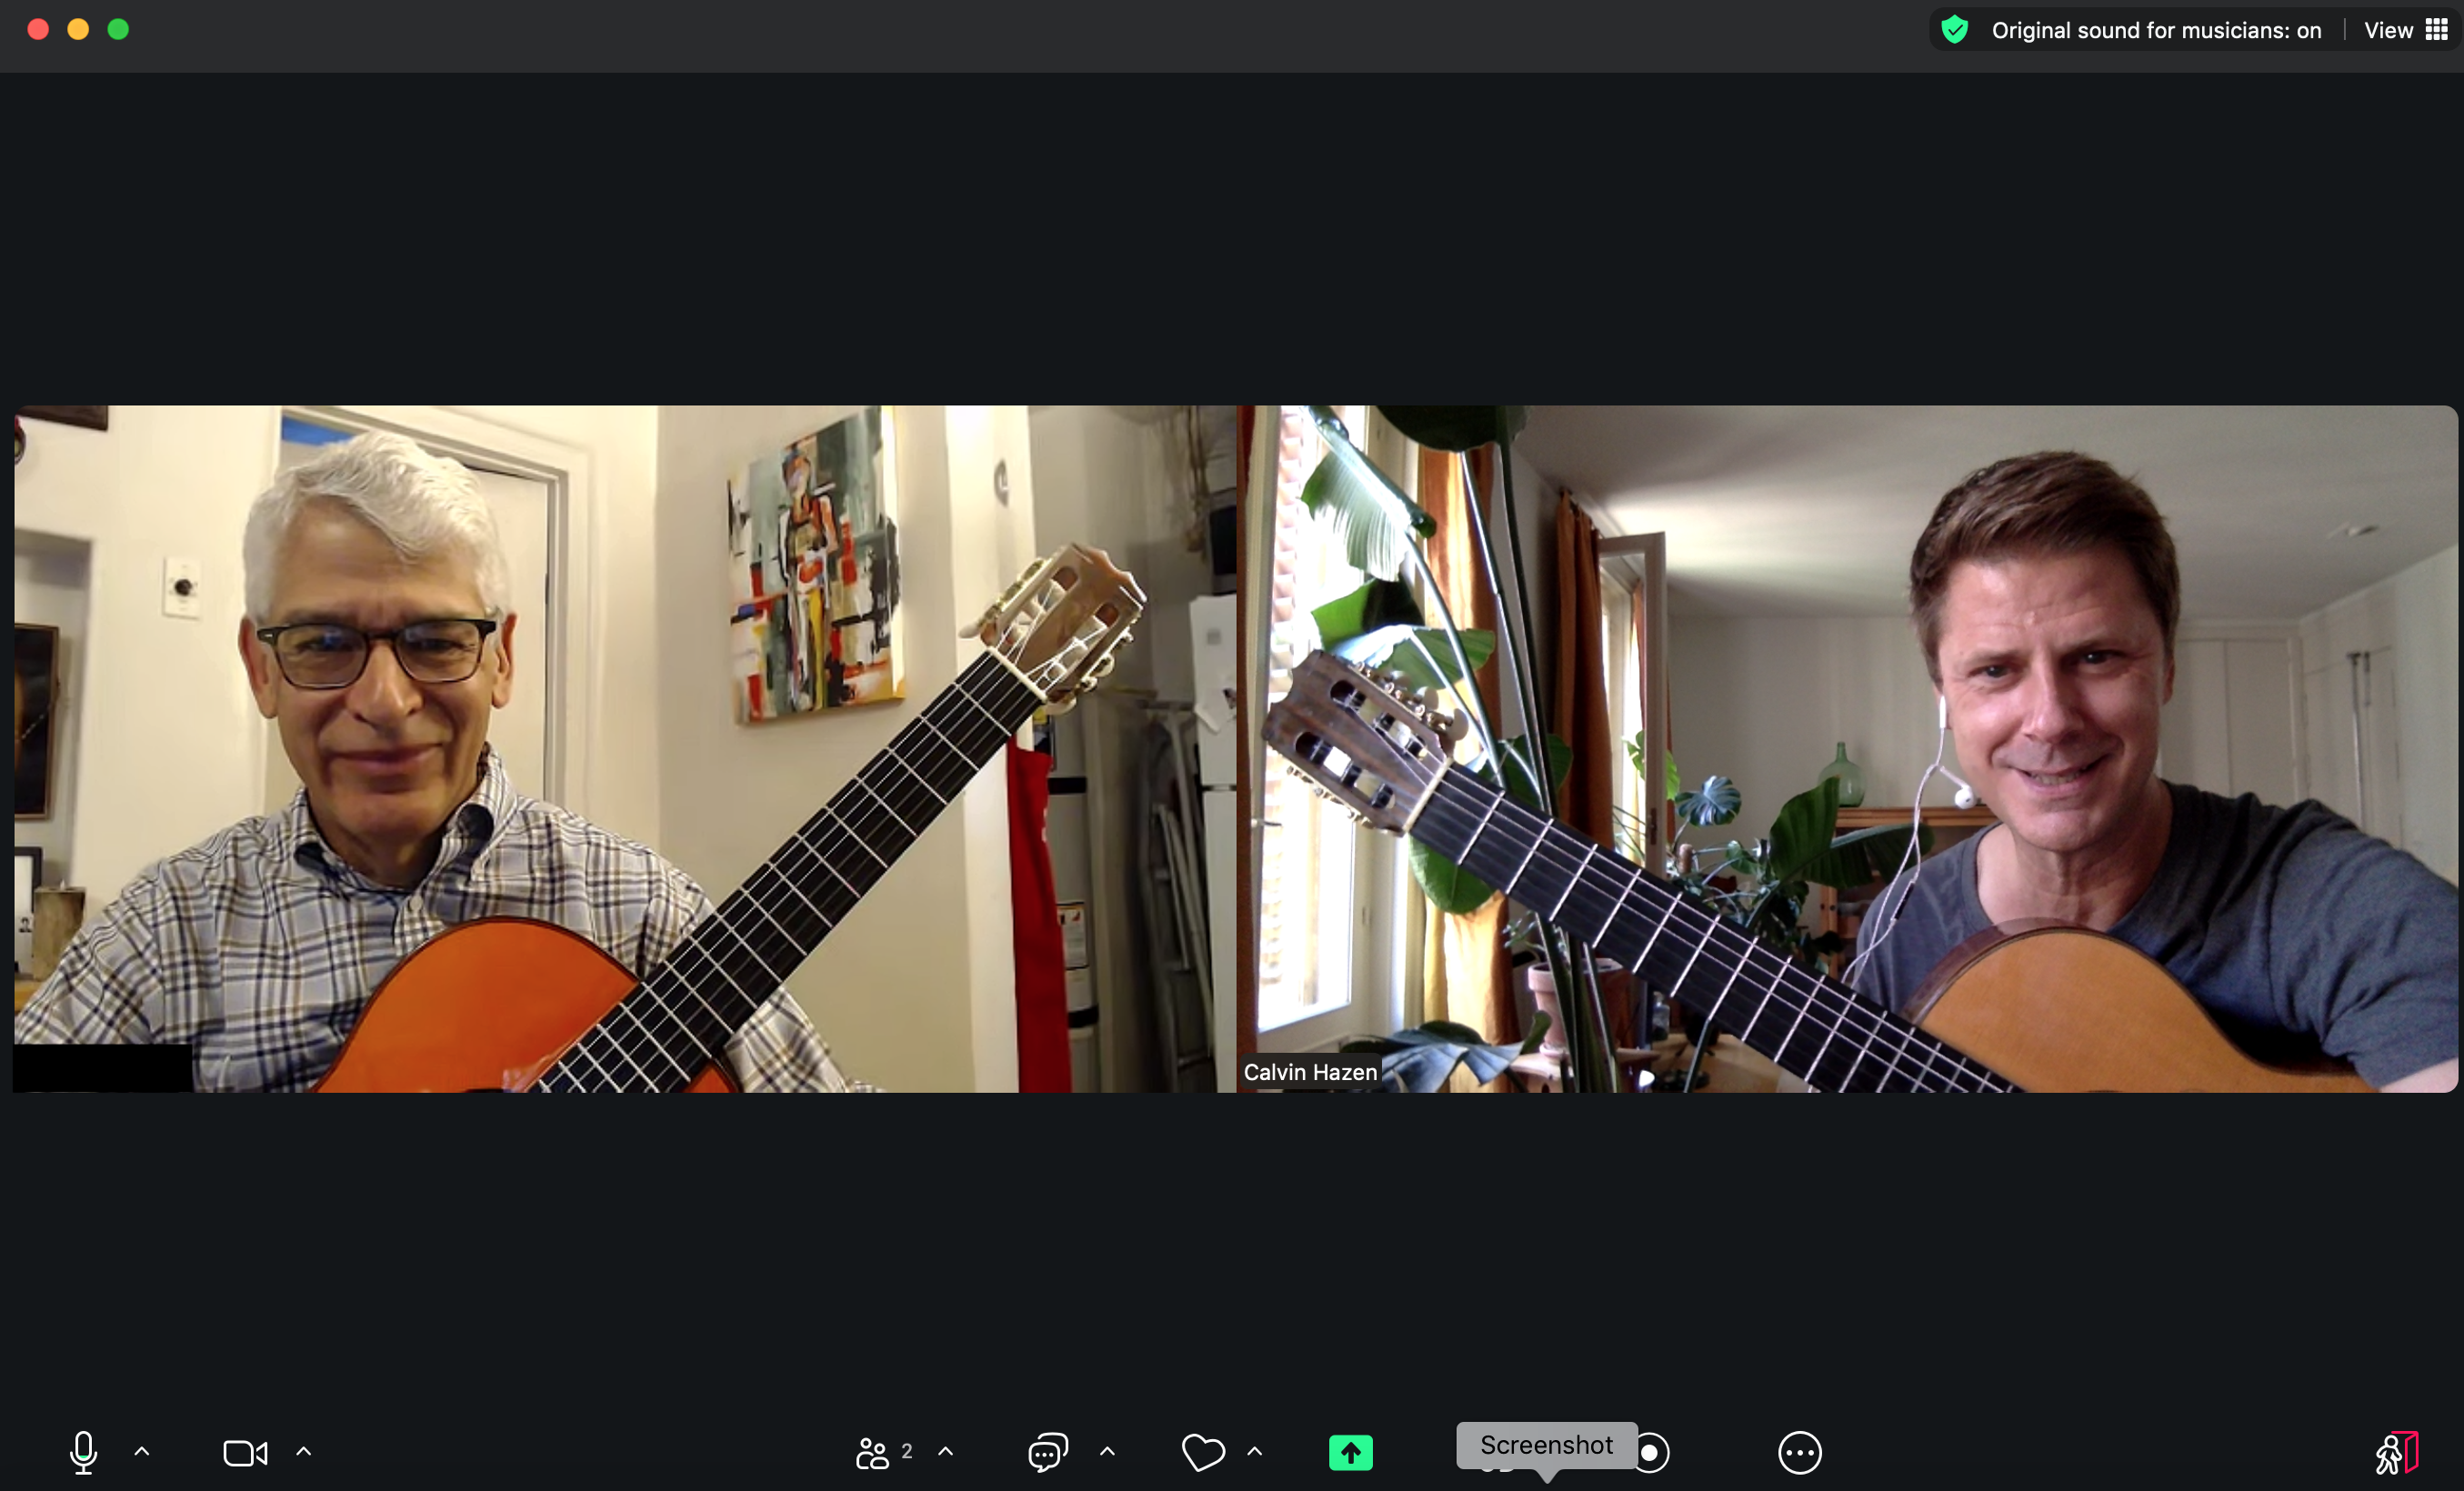Mute the microphone
This screenshot has width=2464, height=1491.
tap(83, 1453)
